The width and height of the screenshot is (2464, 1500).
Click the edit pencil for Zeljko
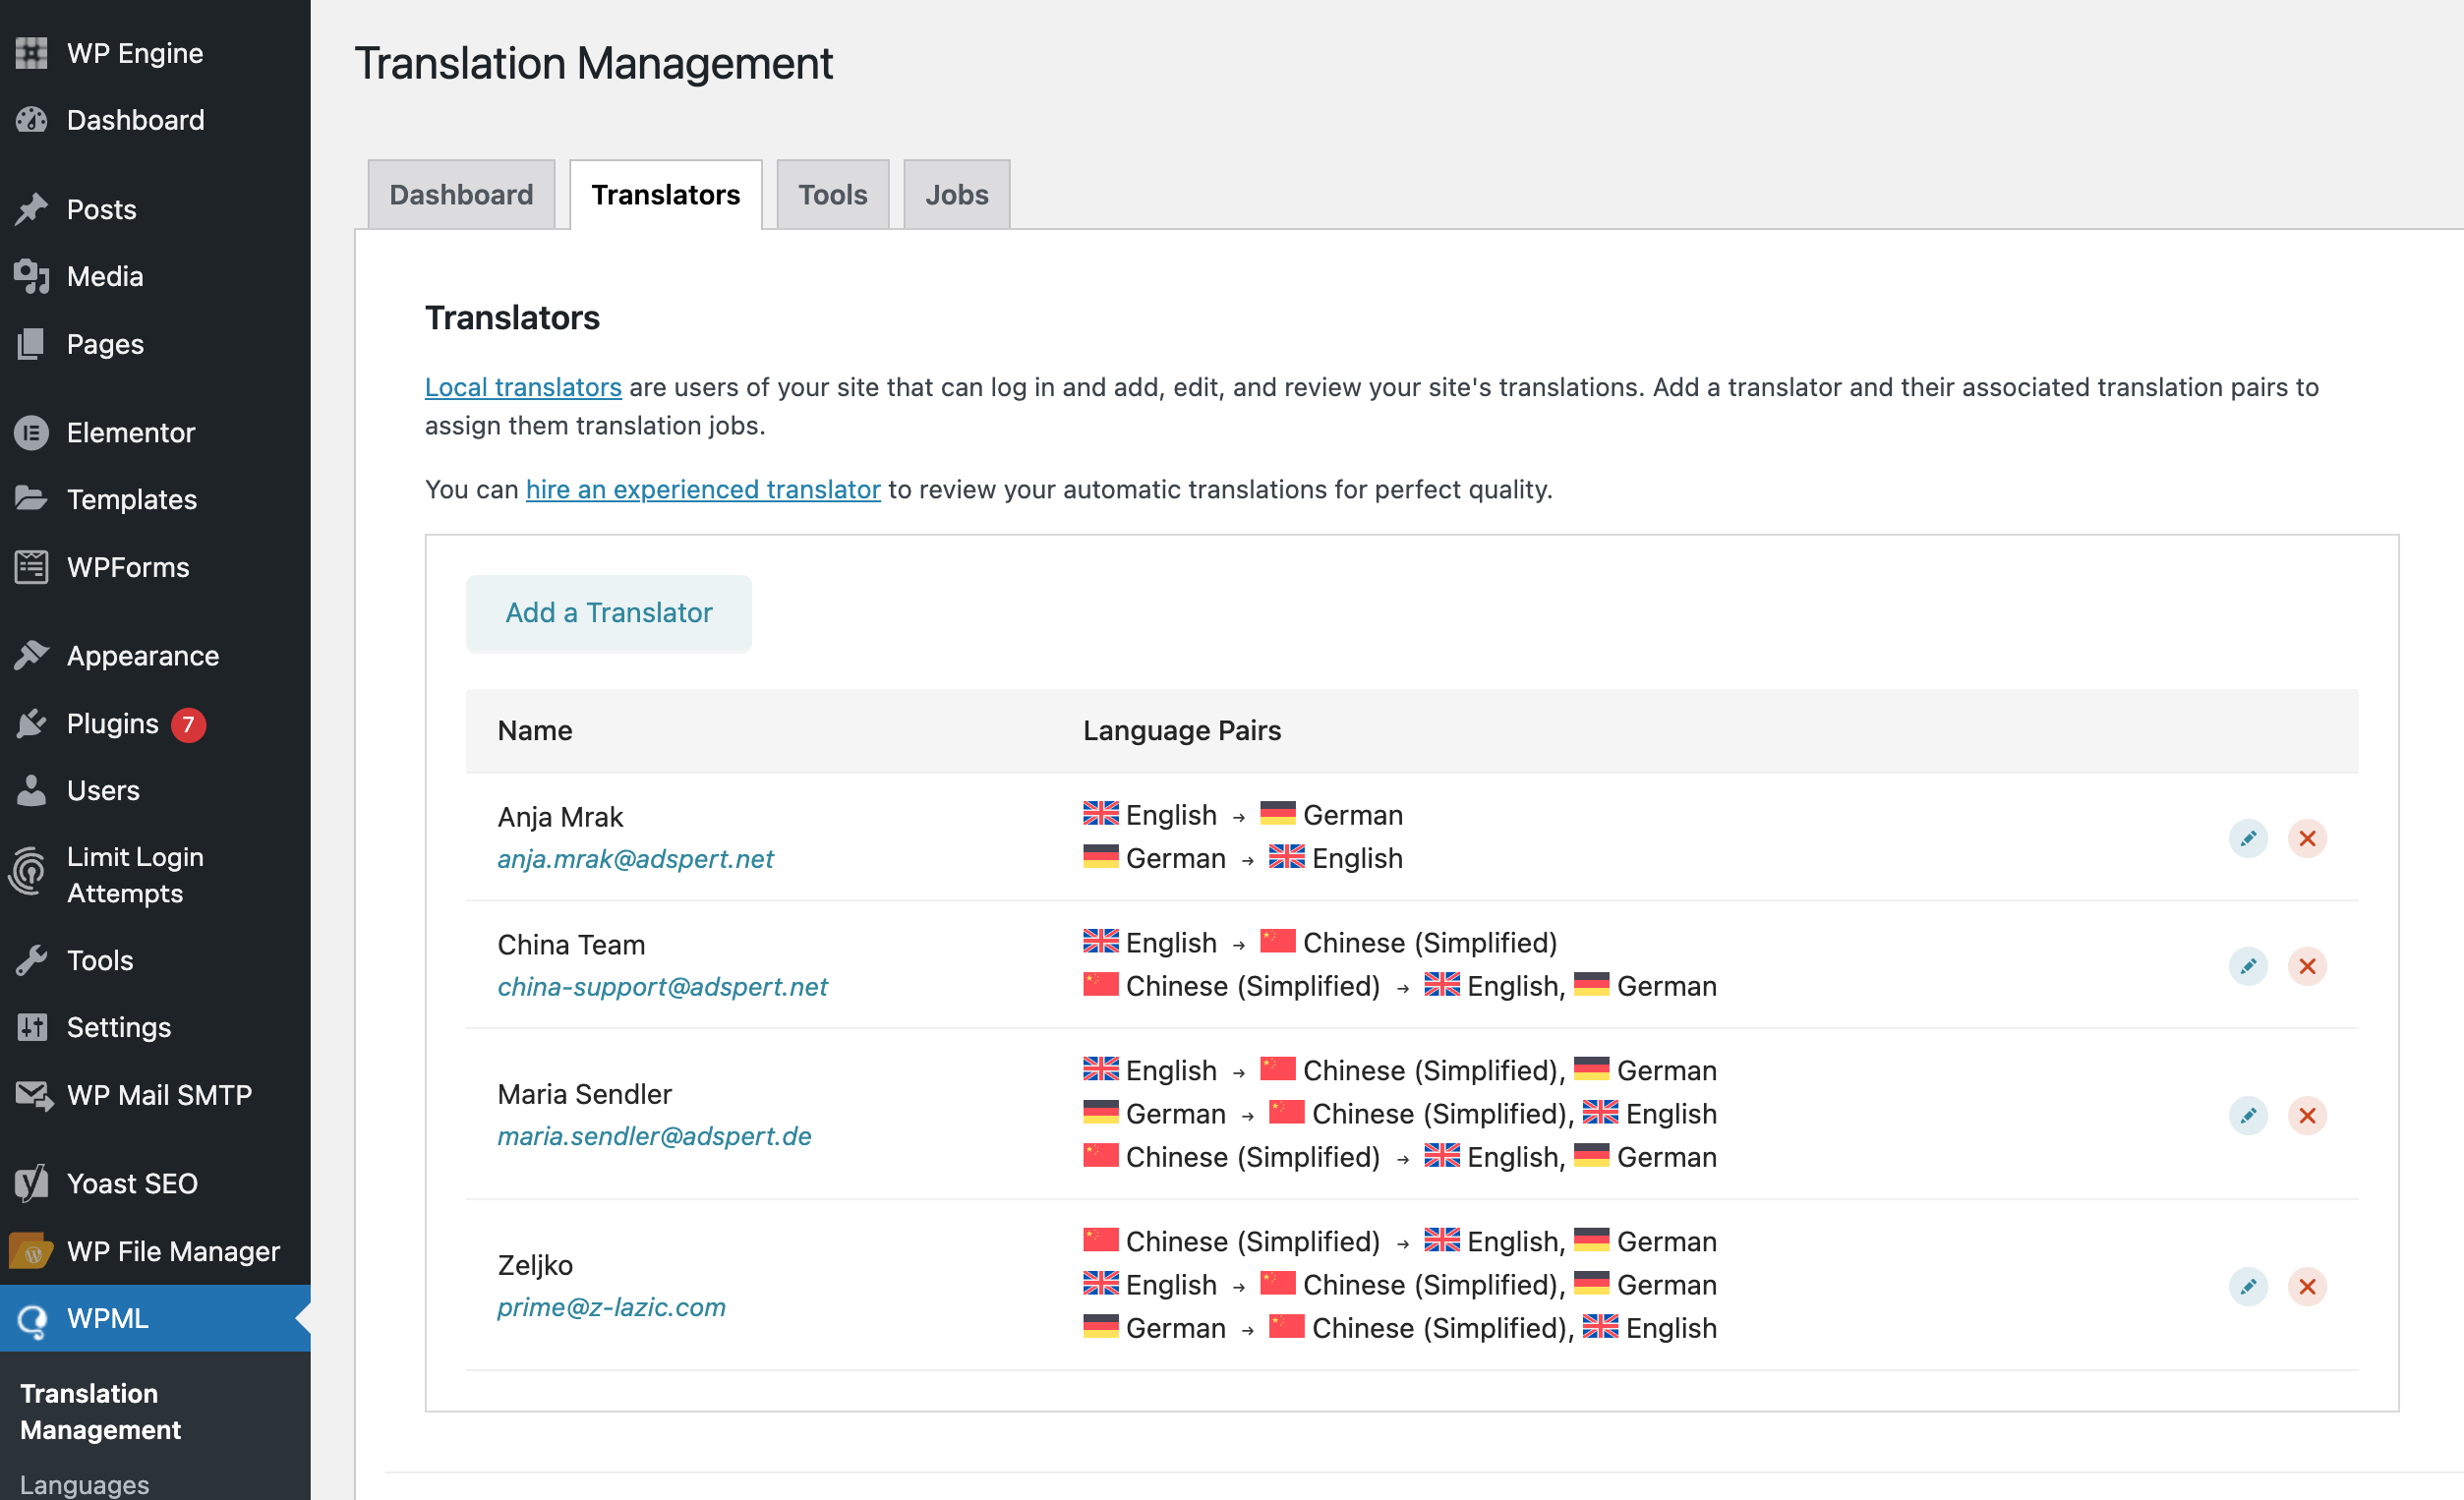tap(2247, 1286)
